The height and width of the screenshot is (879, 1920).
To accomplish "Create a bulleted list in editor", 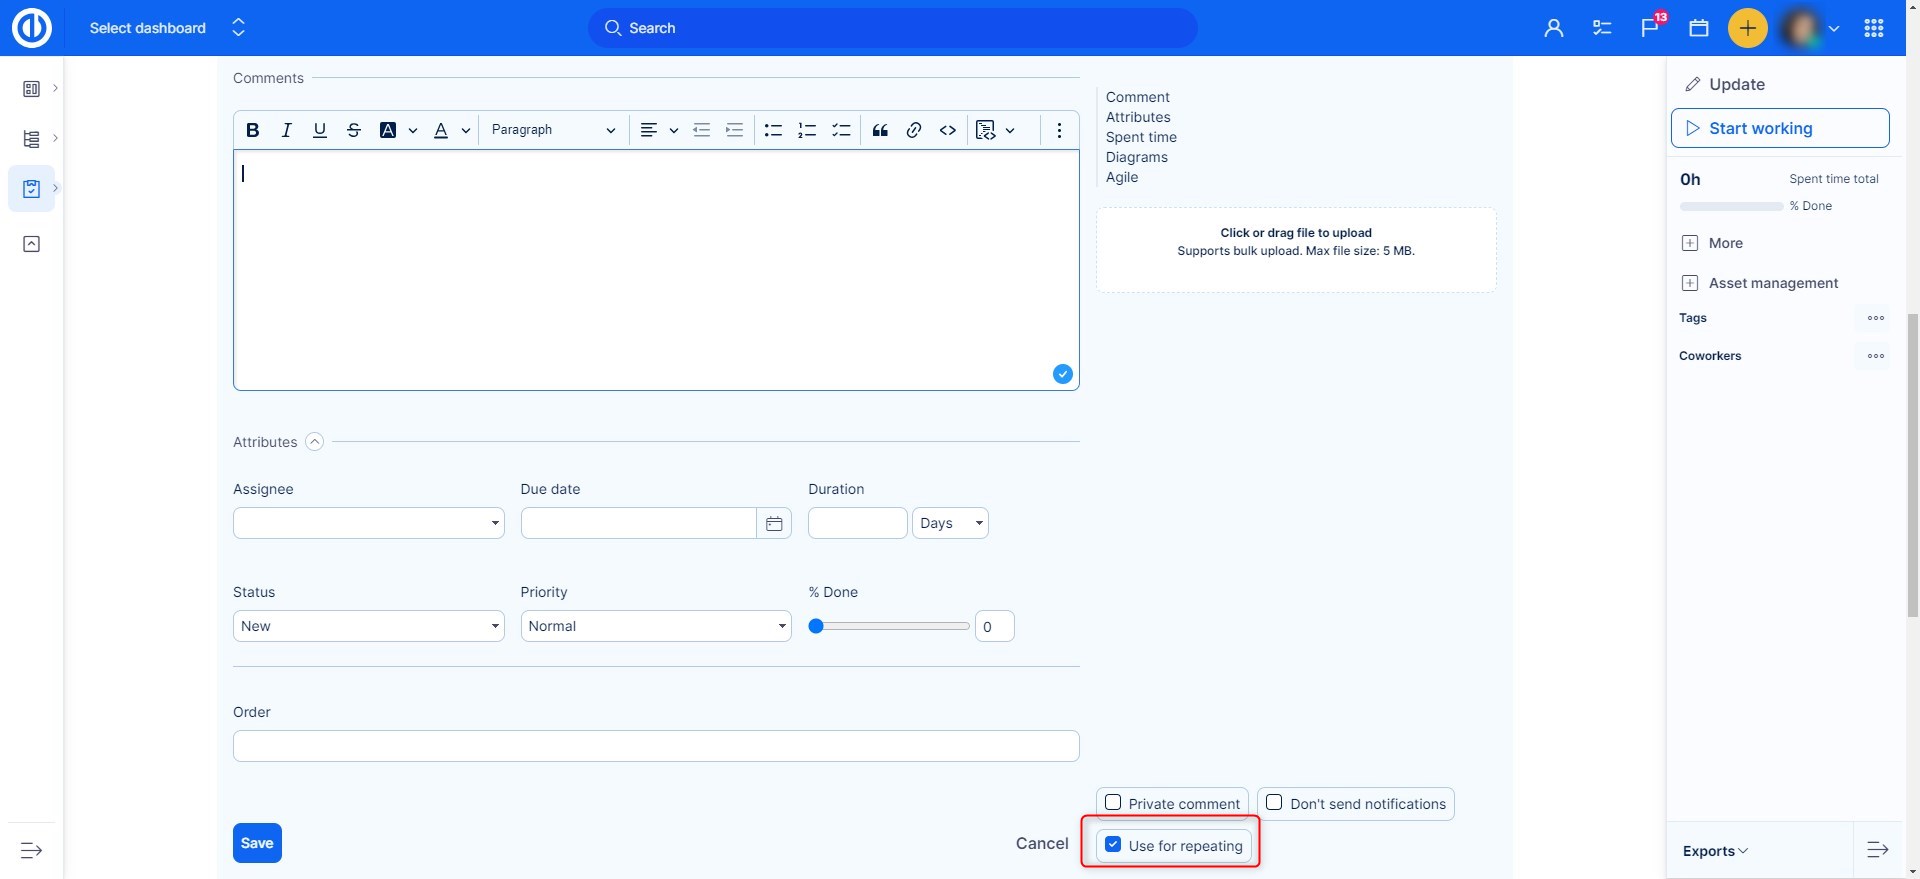I will (773, 130).
